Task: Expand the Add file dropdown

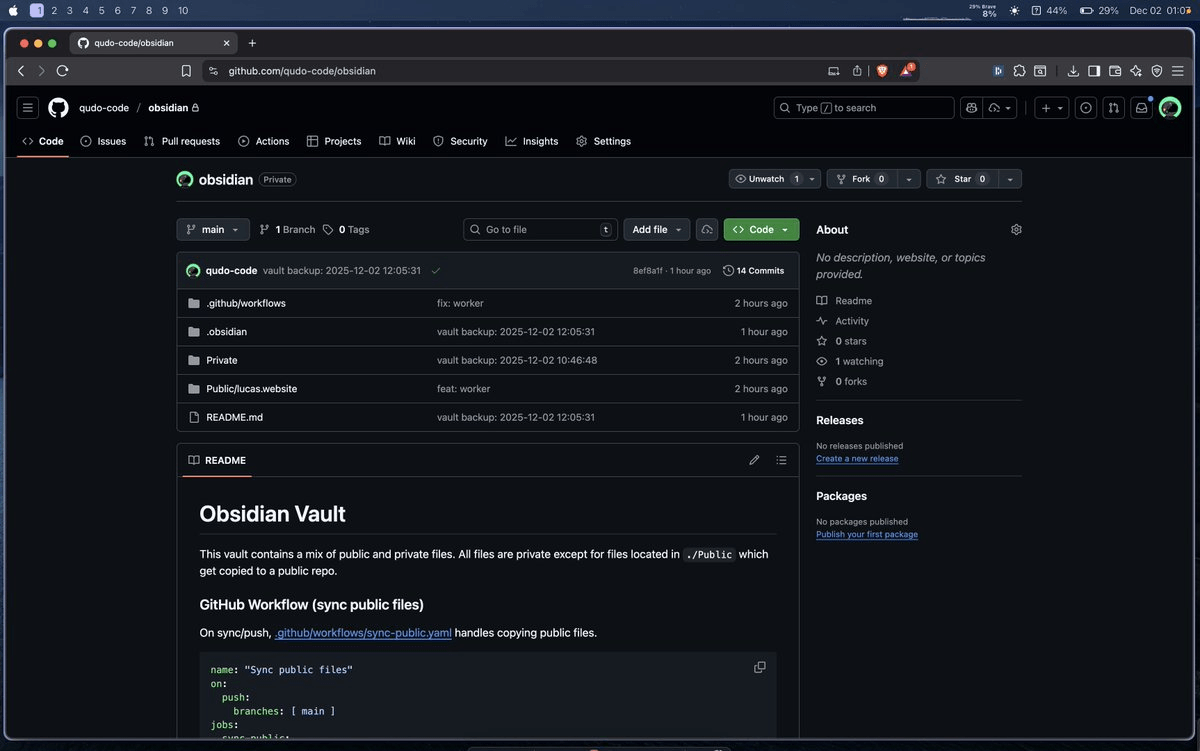Action: [x=658, y=230]
